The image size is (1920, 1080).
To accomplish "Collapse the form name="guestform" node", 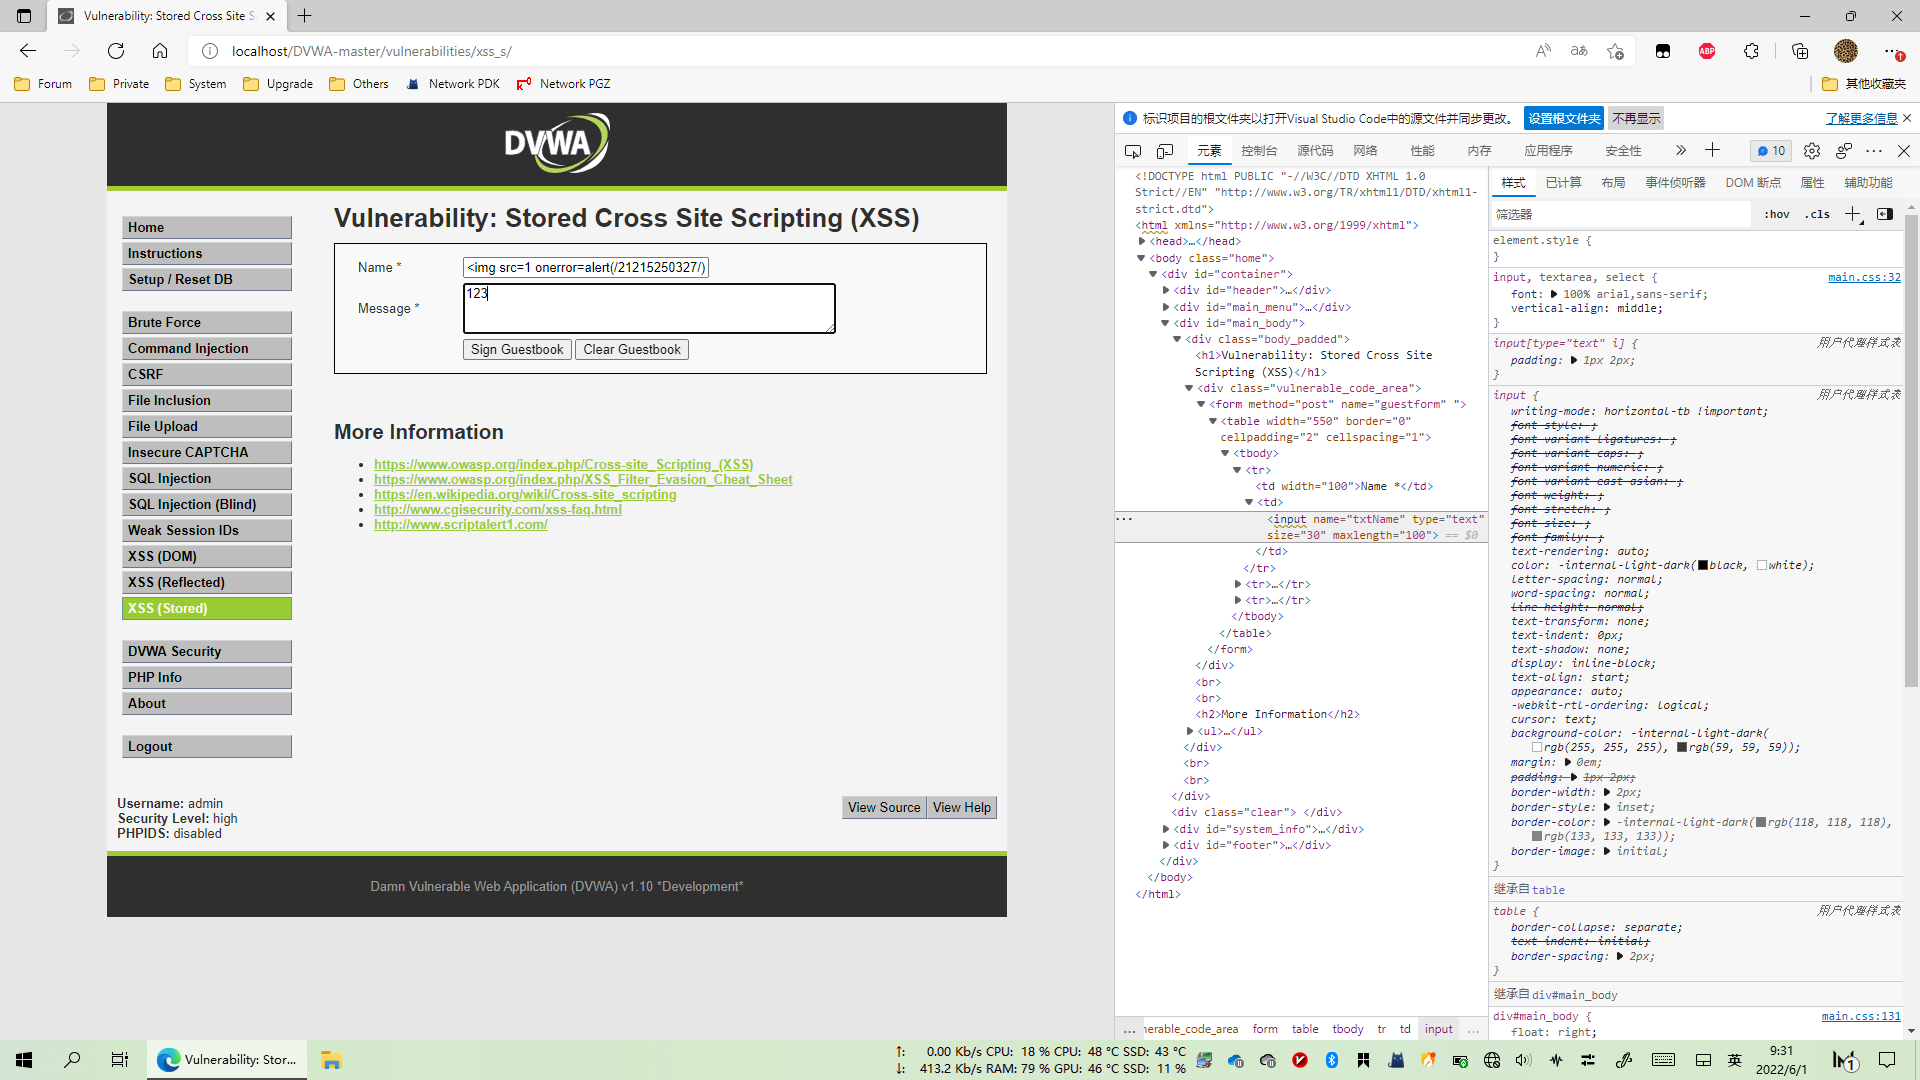I will tap(1201, 404).
